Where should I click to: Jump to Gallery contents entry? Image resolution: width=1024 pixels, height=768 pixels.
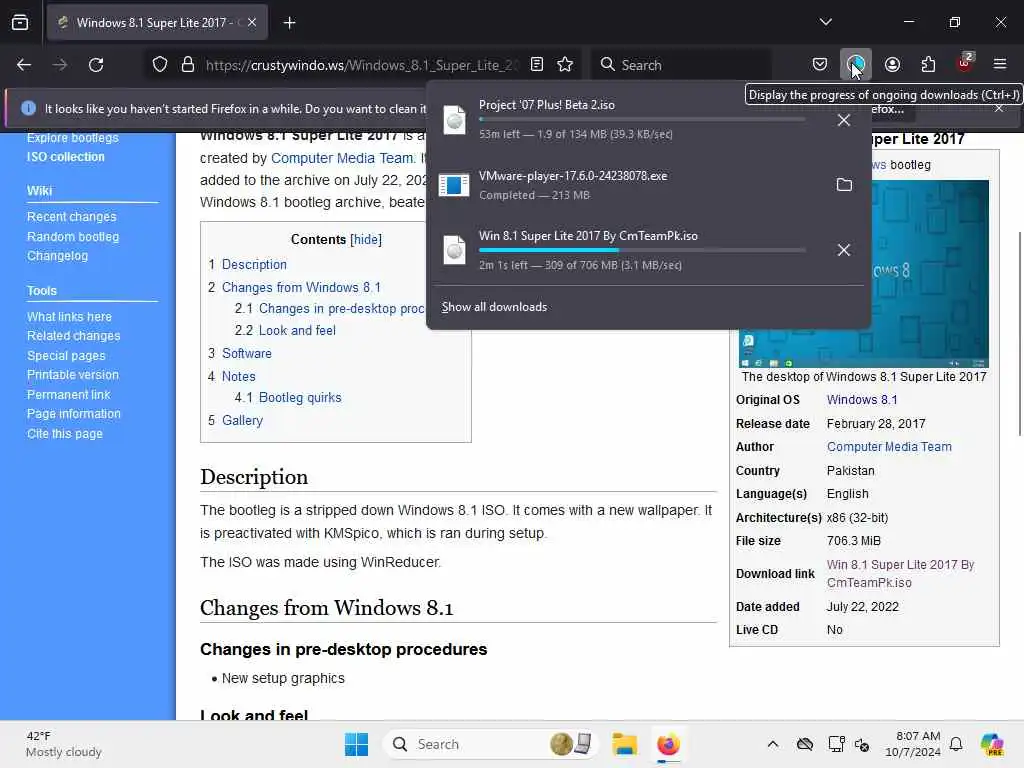[242, 421]
